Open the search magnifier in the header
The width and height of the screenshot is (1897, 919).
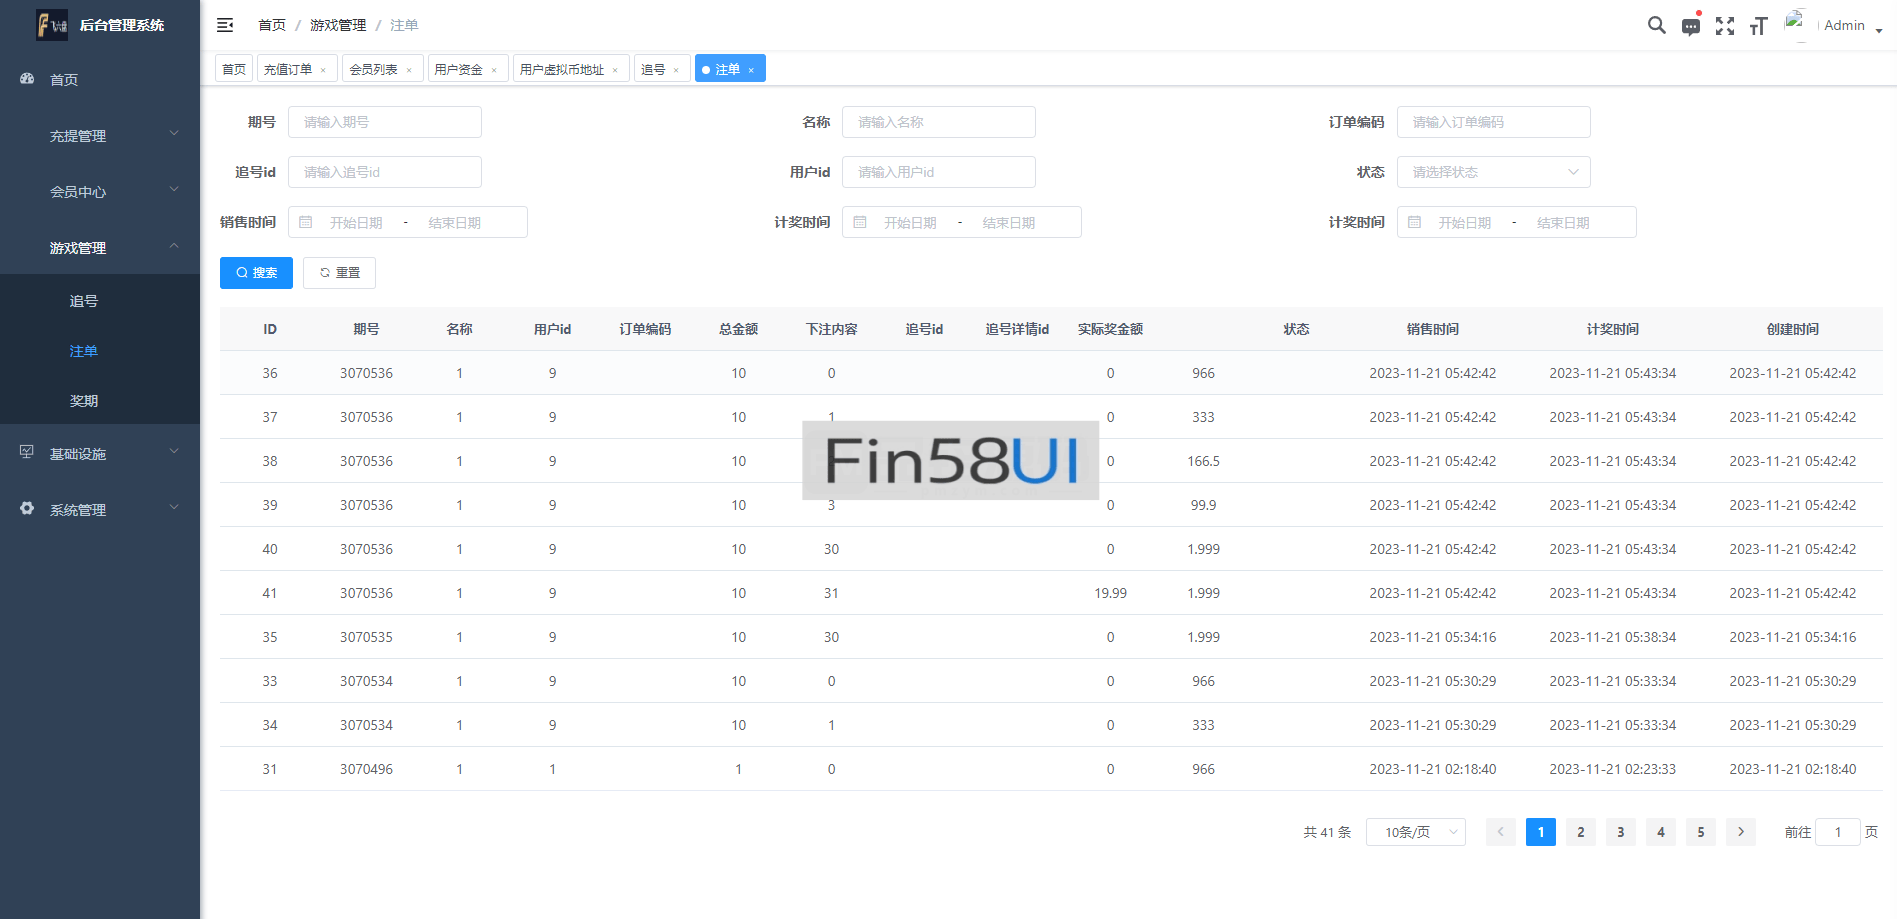point(1656,25)
